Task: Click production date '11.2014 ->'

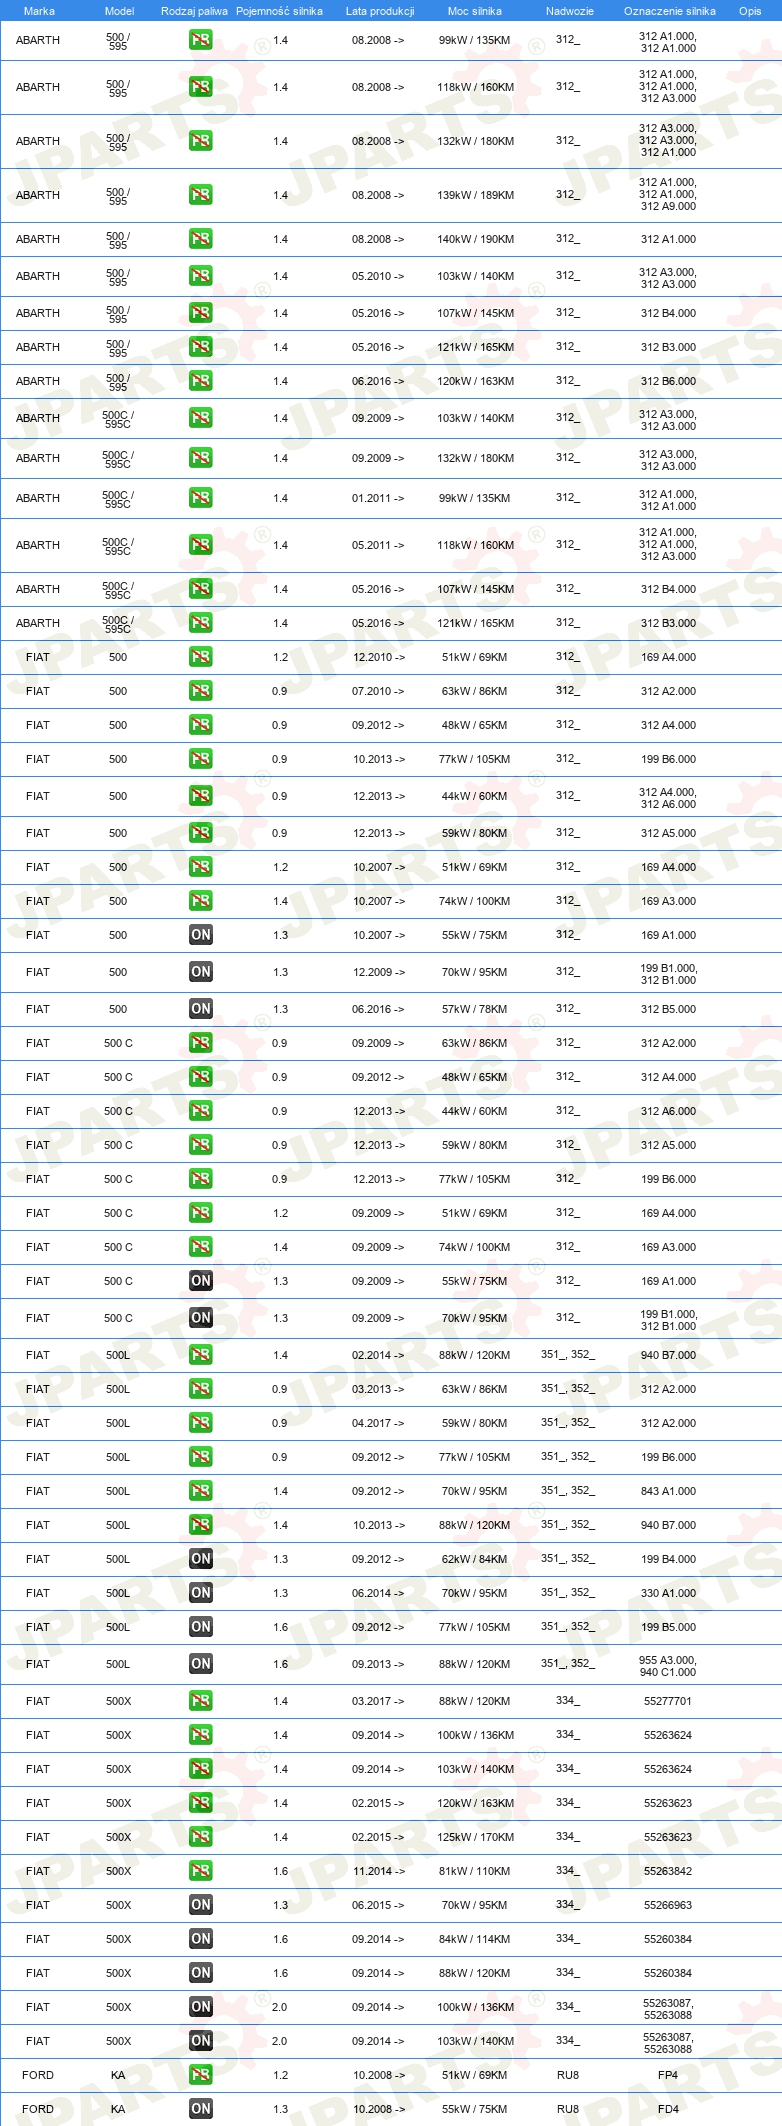Action: click(378, 1871)
